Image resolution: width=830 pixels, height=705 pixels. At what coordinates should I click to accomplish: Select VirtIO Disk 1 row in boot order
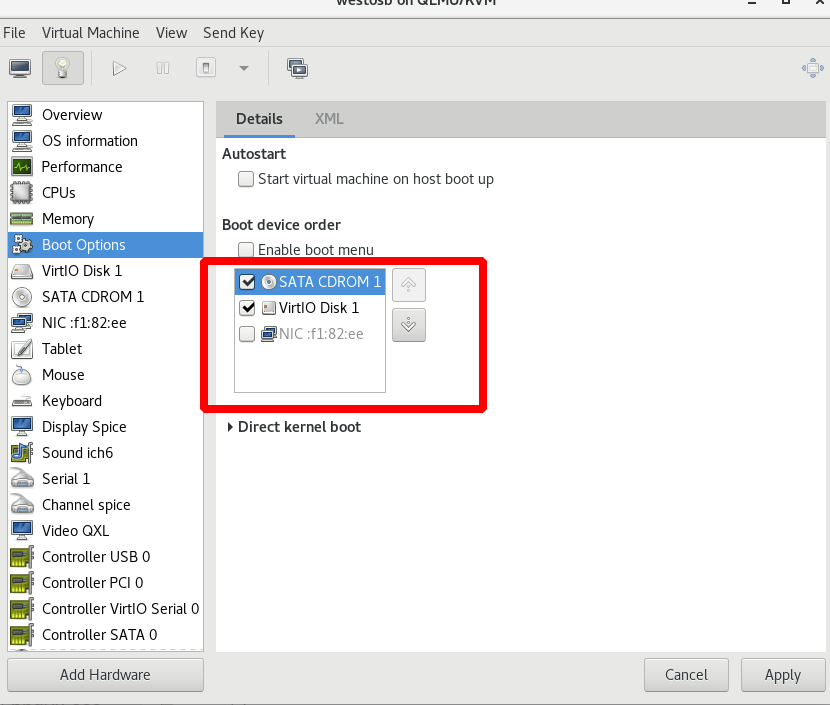tap(310, 308)
